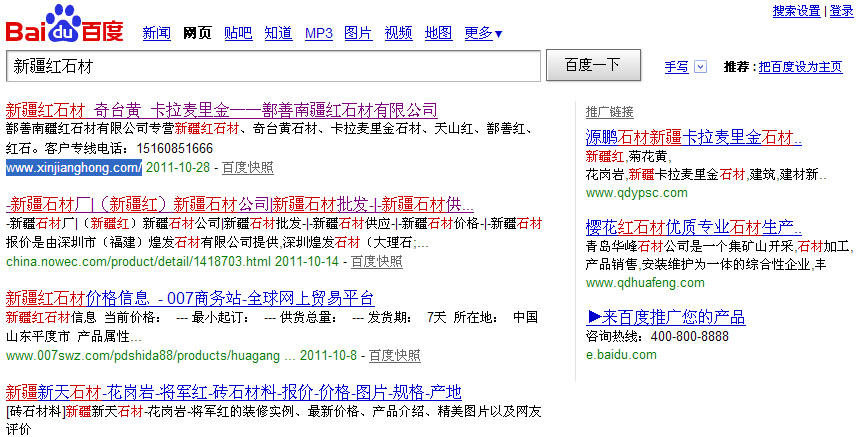858x437 pixels.
Task: Click the www.qdhuafeng.com ad URL
Action: click(645, 283)
